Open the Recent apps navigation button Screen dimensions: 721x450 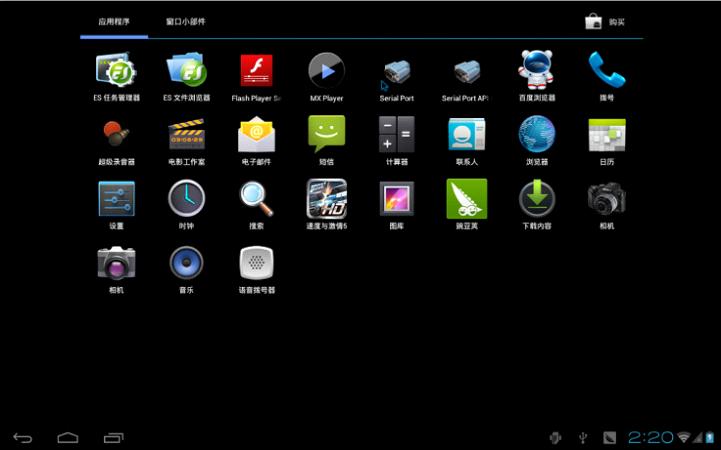click(114, 438)
